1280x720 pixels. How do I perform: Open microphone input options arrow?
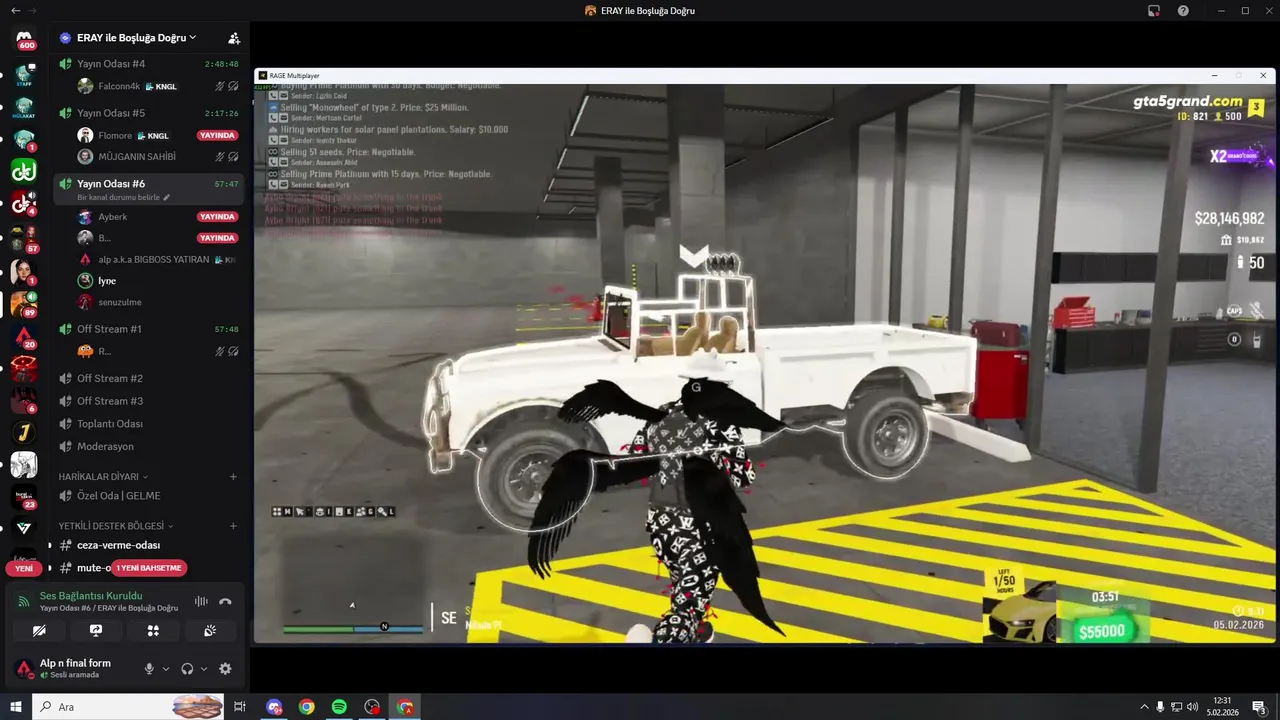pyautogui.click(x=166, y=669)
